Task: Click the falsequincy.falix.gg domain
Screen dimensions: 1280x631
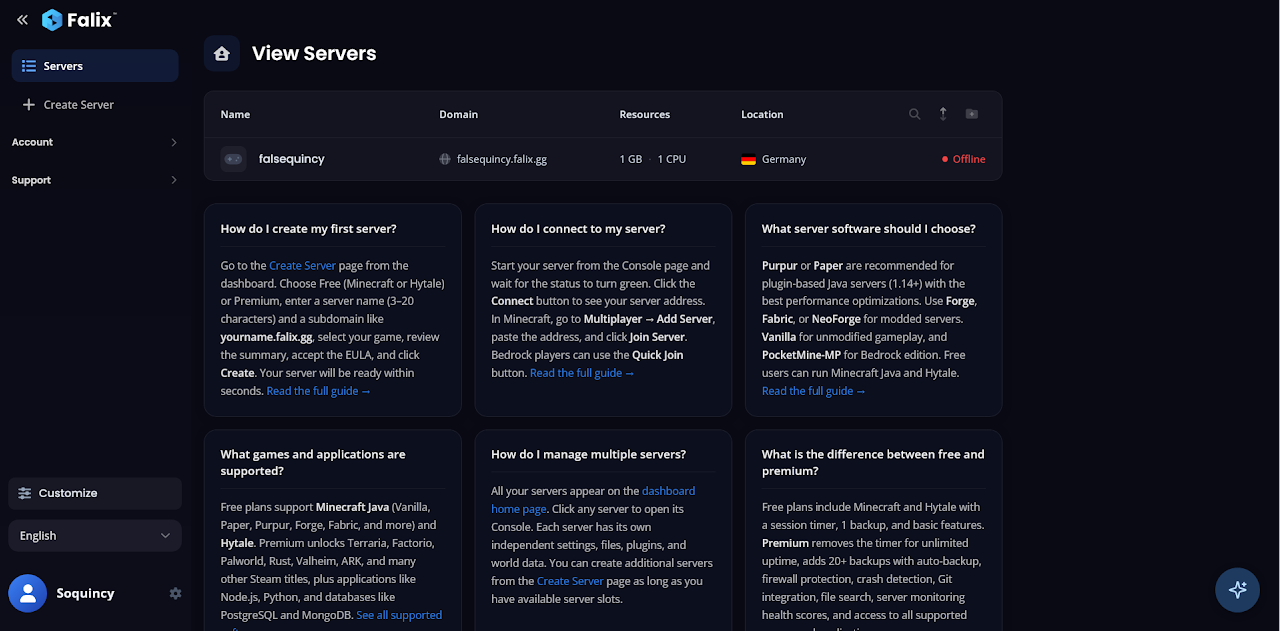Action: tap(501, 159)
